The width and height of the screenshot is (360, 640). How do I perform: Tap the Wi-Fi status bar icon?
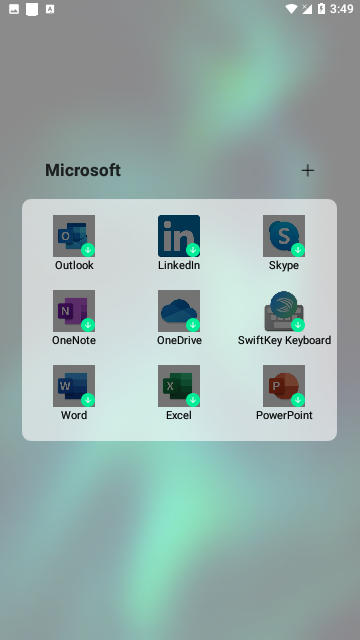point(291,9)
